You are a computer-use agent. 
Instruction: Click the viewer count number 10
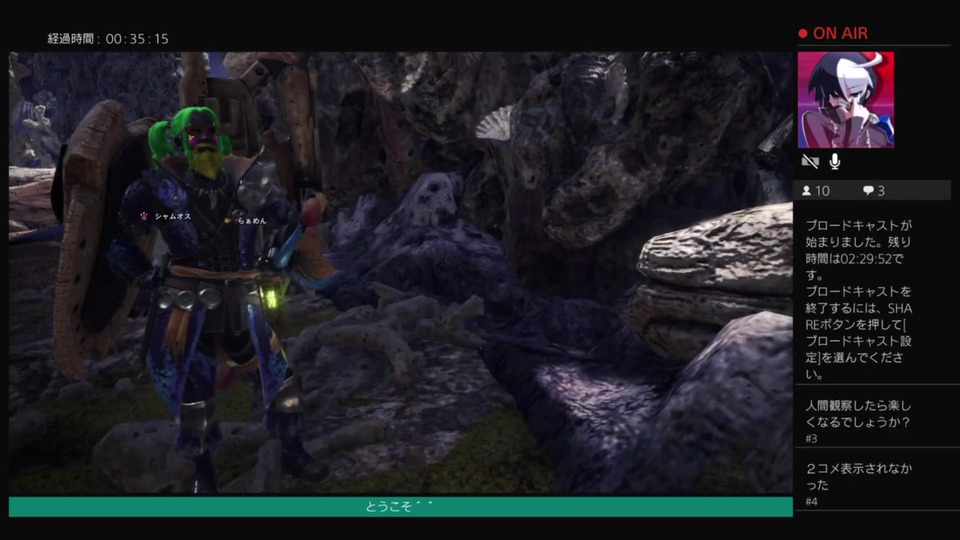822,191
